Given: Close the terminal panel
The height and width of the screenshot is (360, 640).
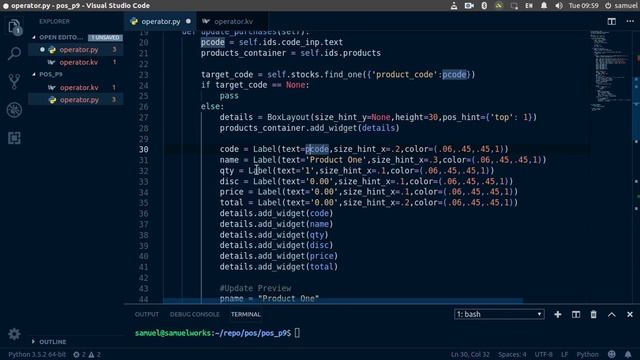Looking at the screenshot, I should (629, 314).
